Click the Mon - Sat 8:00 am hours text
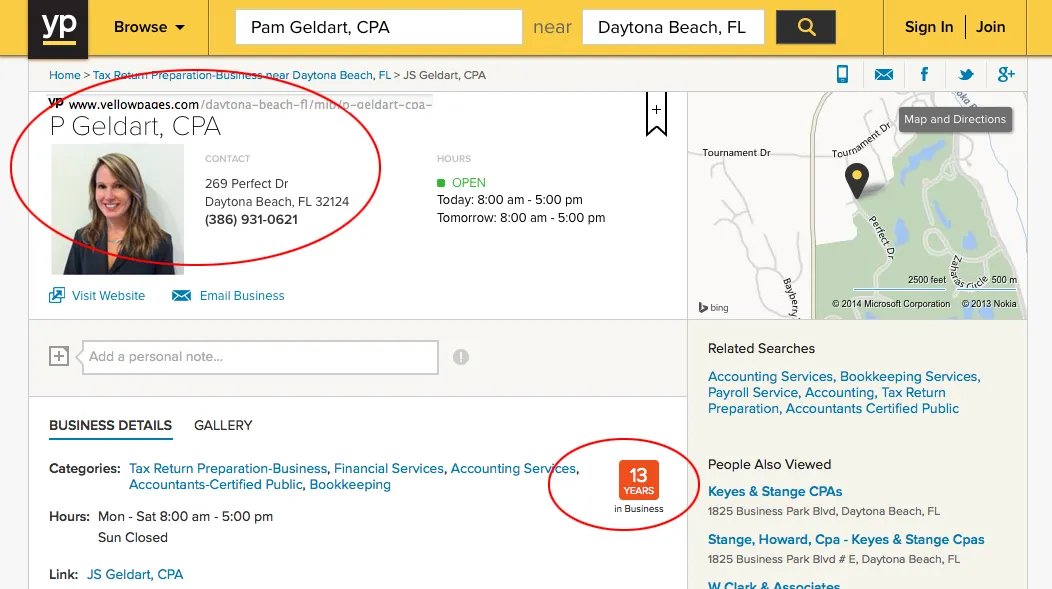1052x589 pixels. (185, 517)
